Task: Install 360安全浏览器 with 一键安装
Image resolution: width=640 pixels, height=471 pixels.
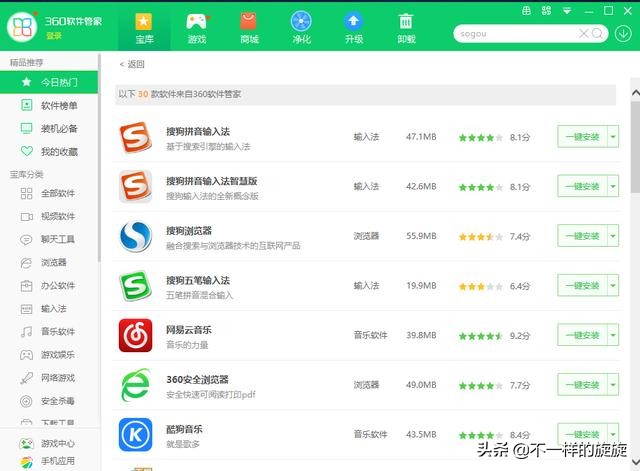Action: [x=582, y=385]
